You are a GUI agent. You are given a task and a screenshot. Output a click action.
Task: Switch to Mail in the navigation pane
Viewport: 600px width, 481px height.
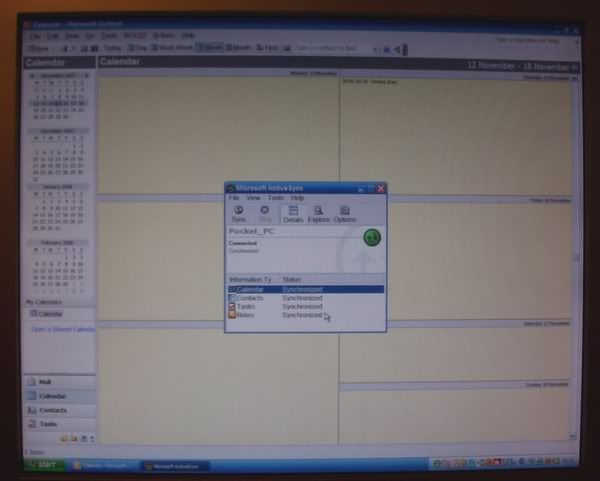pos(45,382)
